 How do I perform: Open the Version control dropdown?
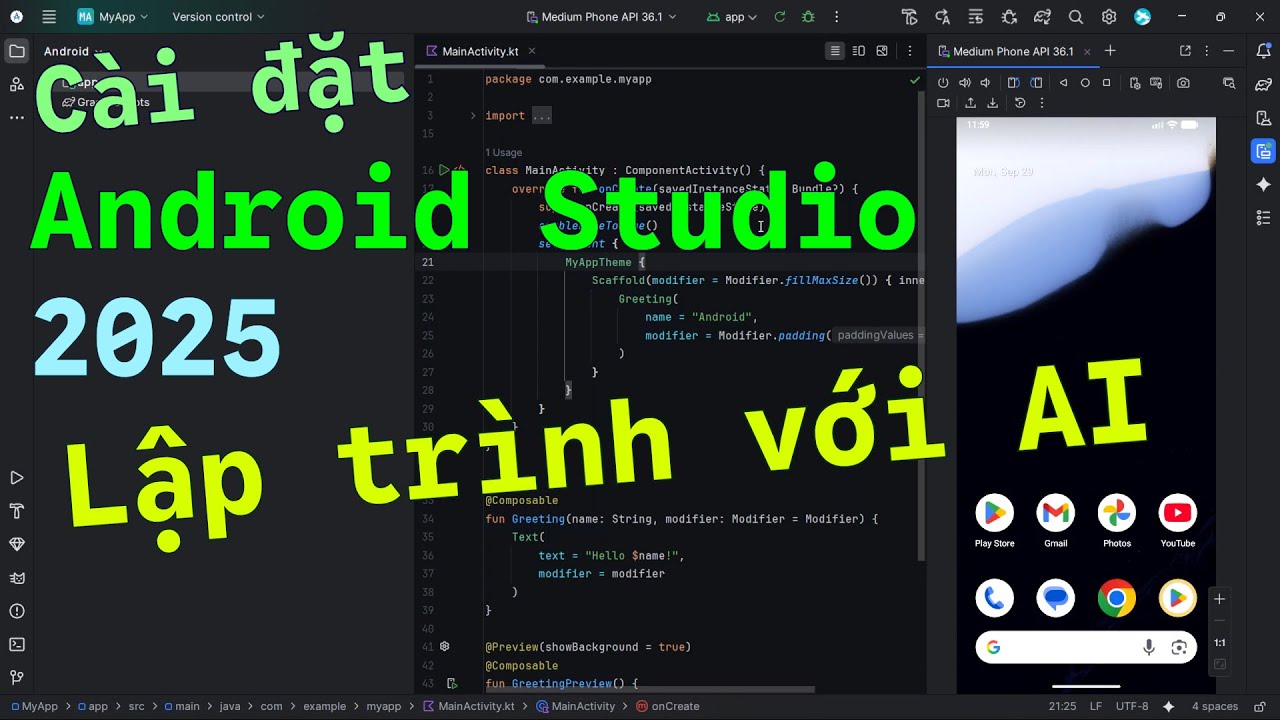point(218,17)
